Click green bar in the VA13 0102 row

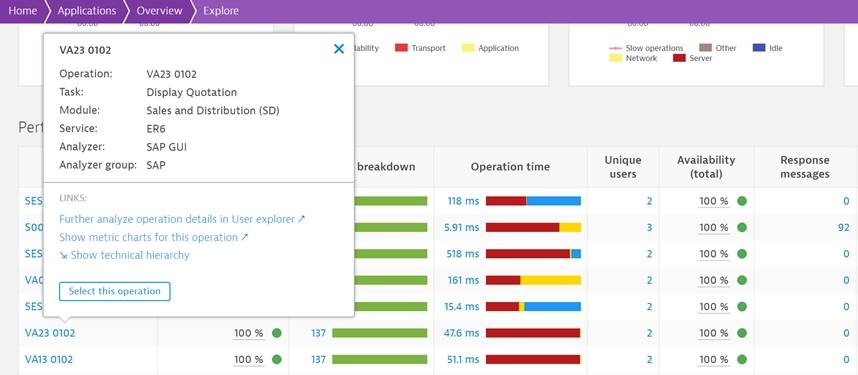tap(379, 359)
